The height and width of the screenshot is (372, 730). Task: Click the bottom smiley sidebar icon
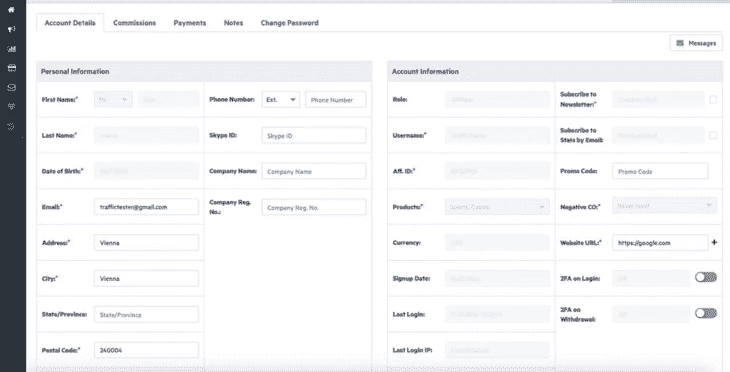click(x=11, y=126)
